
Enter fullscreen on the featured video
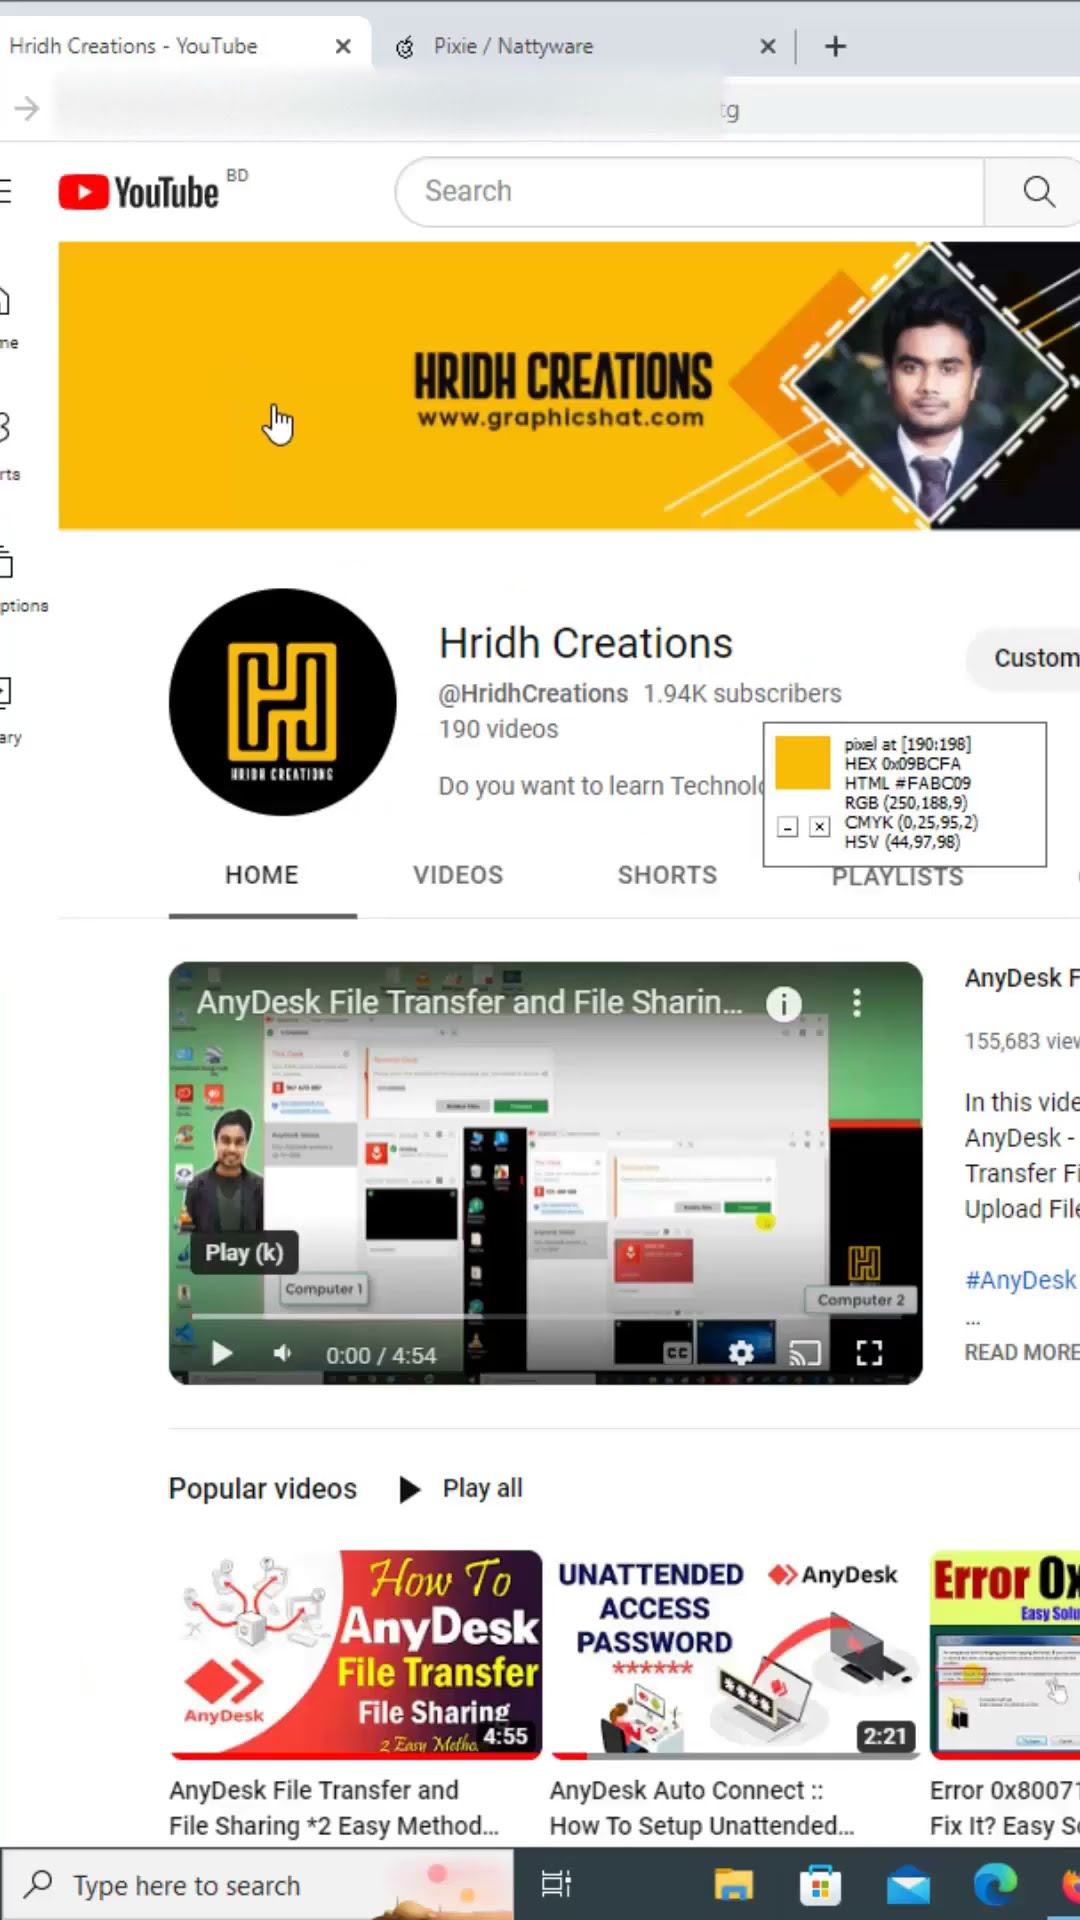click(869, 1353)
